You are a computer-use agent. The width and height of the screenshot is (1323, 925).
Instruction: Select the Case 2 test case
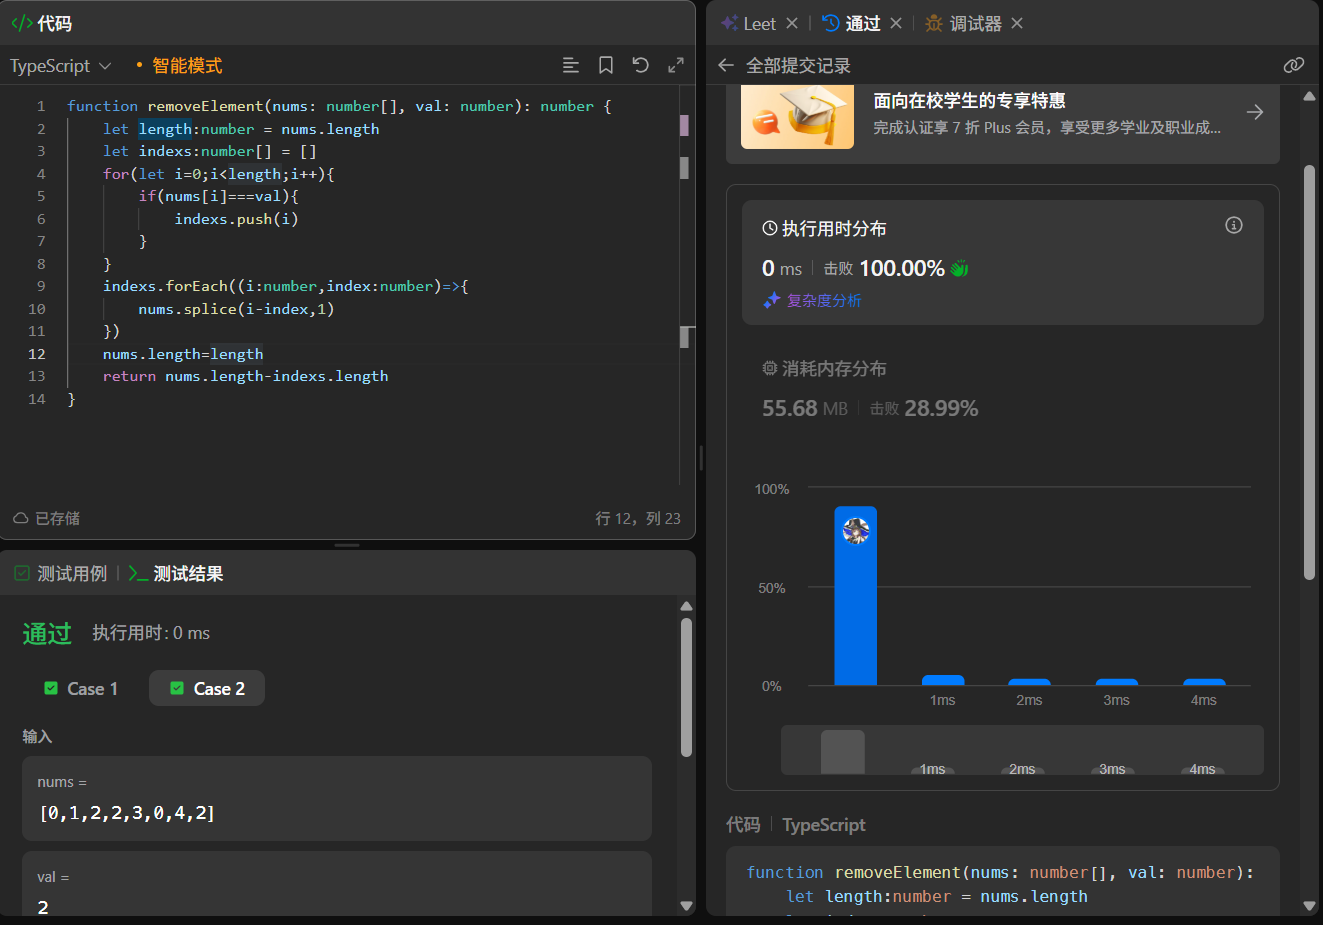click(x=207, y=688)
